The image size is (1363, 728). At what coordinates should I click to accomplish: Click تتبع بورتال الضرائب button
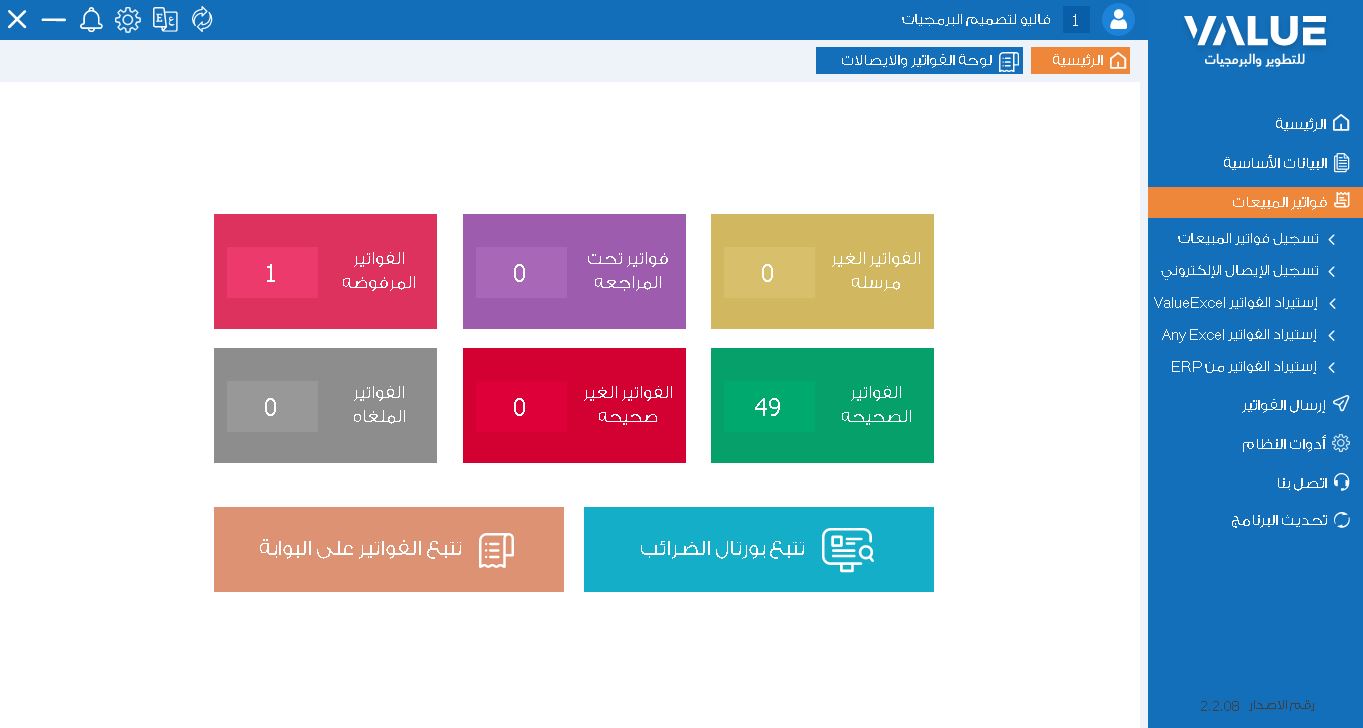coord(759,549)
